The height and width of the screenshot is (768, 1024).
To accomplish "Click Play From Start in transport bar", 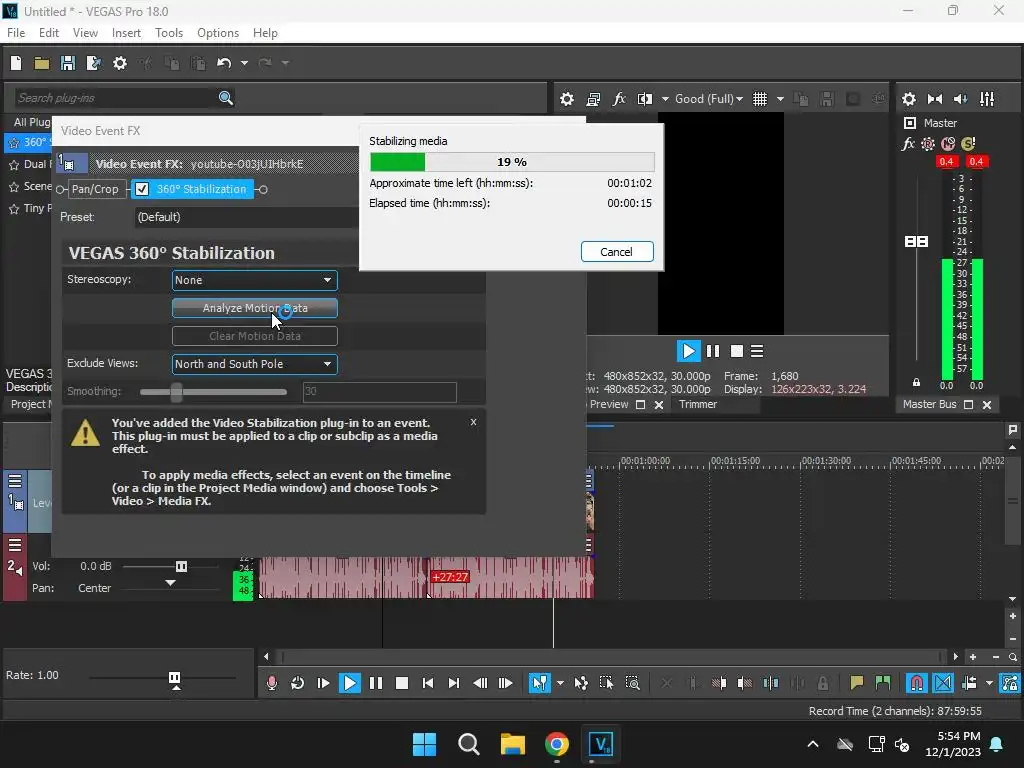I will (323, 683).
